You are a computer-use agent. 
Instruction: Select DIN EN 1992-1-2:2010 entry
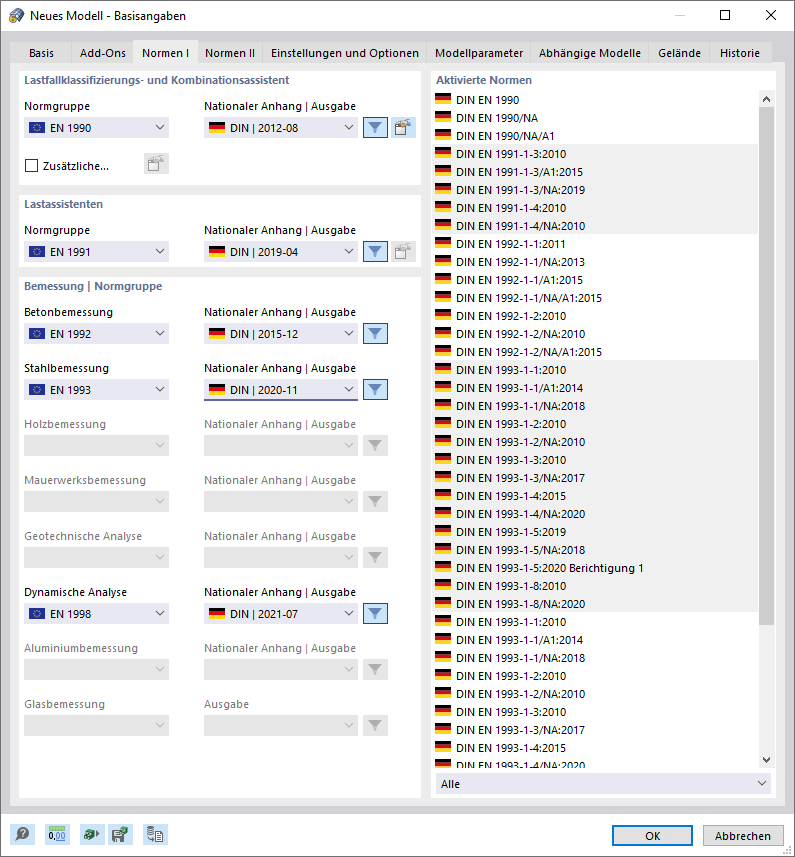tap(596, 316)
